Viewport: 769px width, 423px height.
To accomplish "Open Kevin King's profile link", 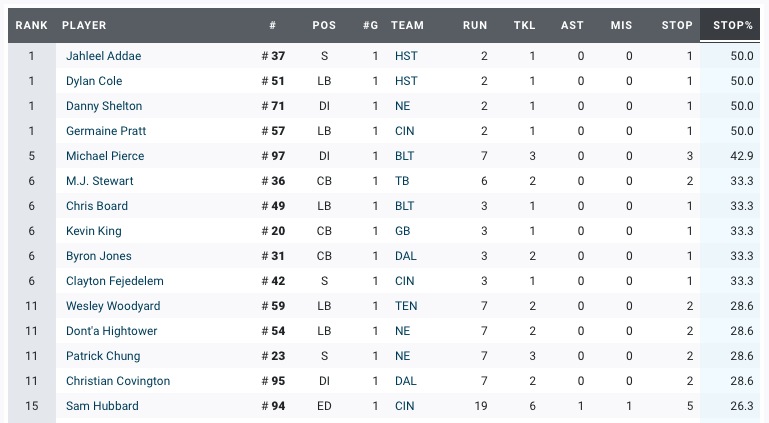I will (x=94, y=231).
